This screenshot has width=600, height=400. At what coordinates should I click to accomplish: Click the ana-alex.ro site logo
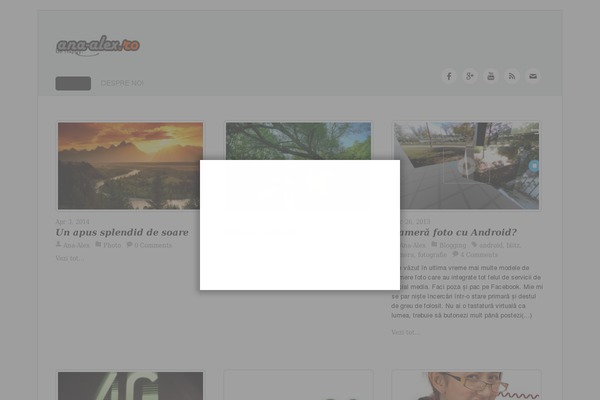pos(98,45)
